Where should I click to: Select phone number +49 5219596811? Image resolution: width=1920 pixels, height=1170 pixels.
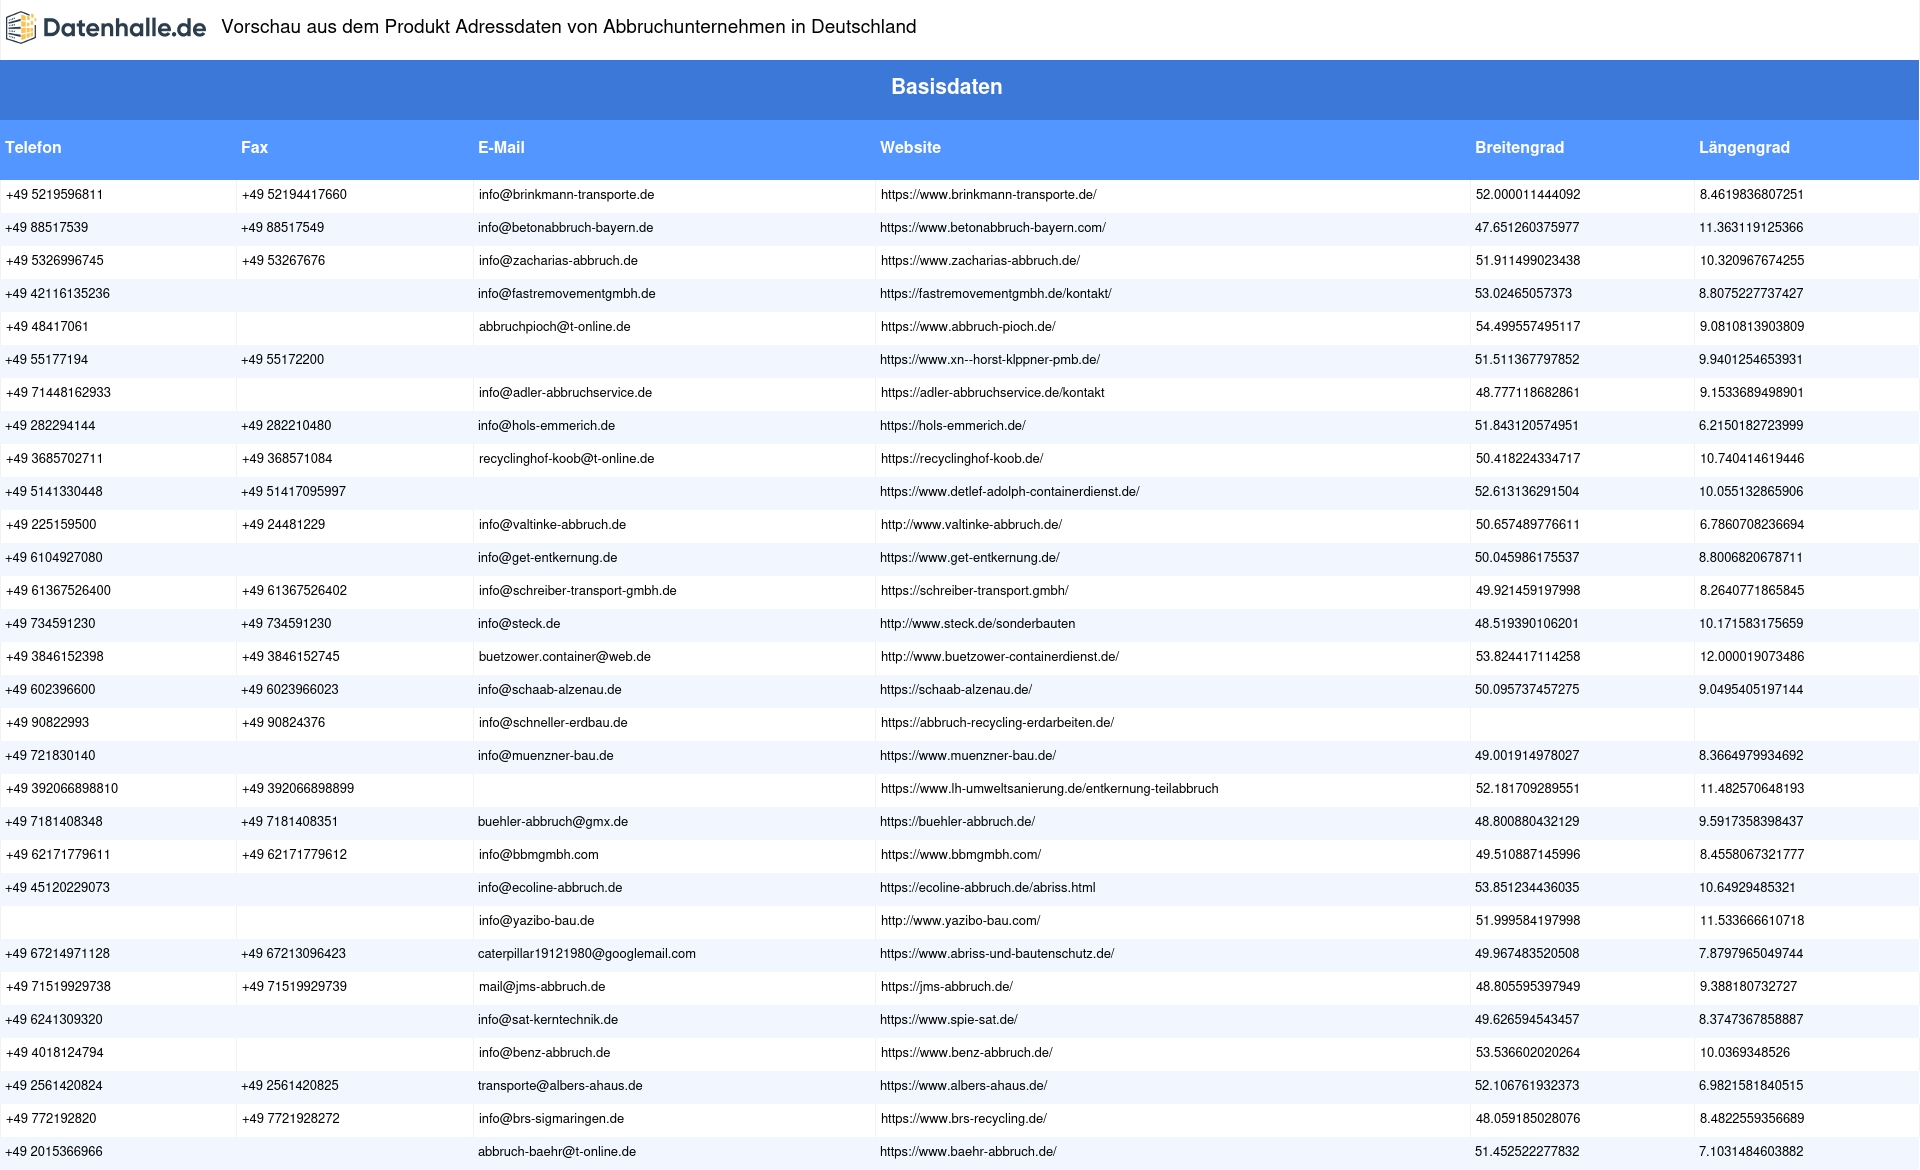(54, 195)
